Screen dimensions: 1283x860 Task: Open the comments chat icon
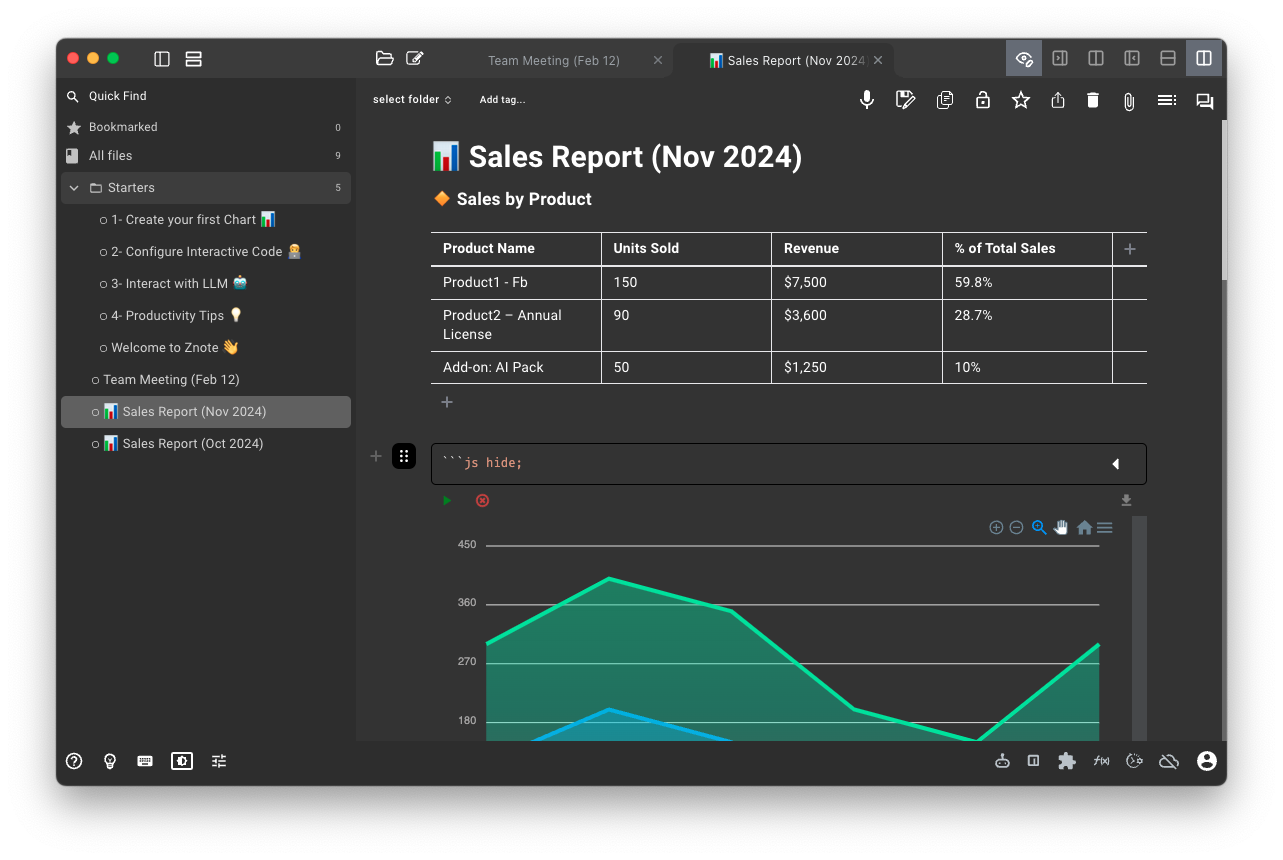click(1205, 101)
